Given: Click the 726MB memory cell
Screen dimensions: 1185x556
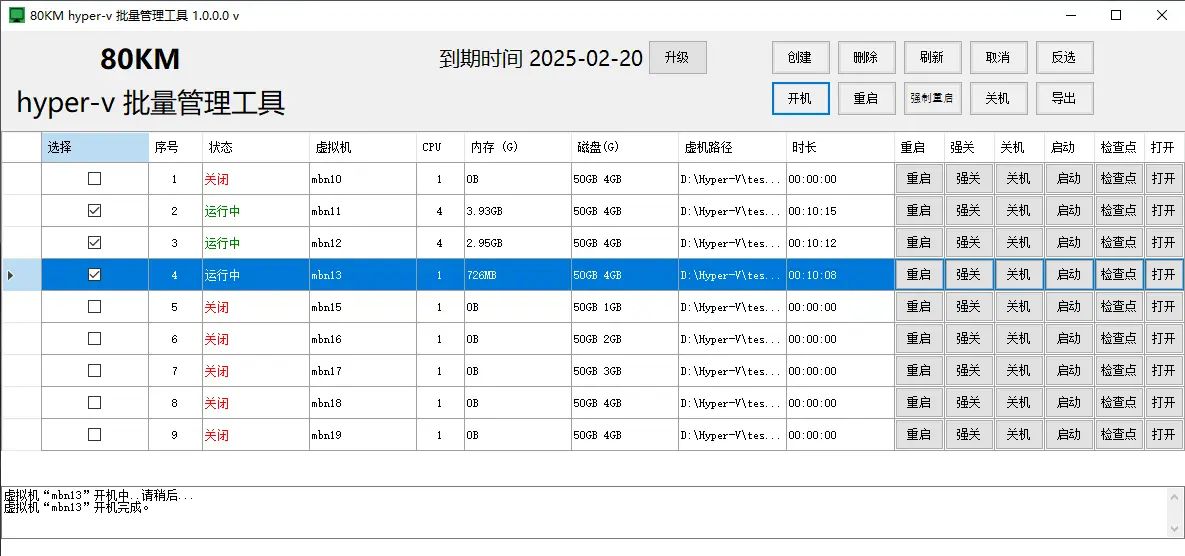Looking at the screenshot, I should (x=518, y=275).
